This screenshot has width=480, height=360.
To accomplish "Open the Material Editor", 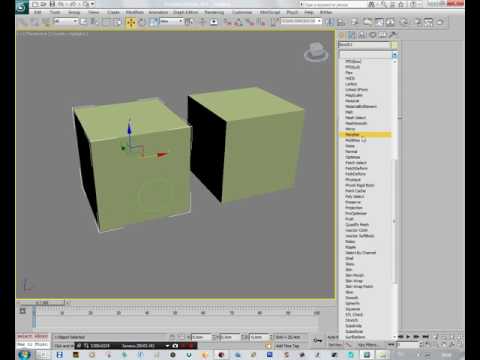I will [404, 22].
